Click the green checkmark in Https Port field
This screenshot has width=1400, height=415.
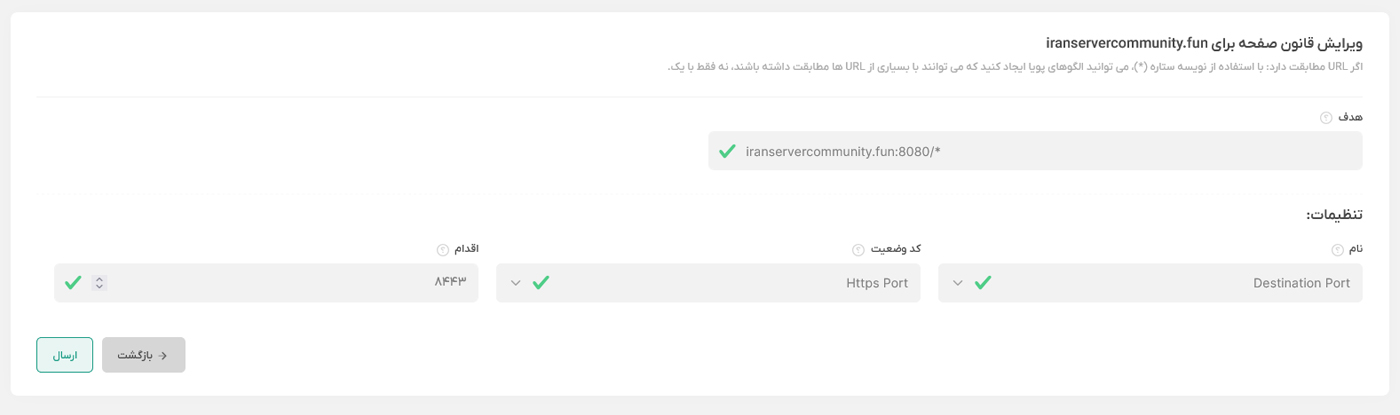click(541, 283)
